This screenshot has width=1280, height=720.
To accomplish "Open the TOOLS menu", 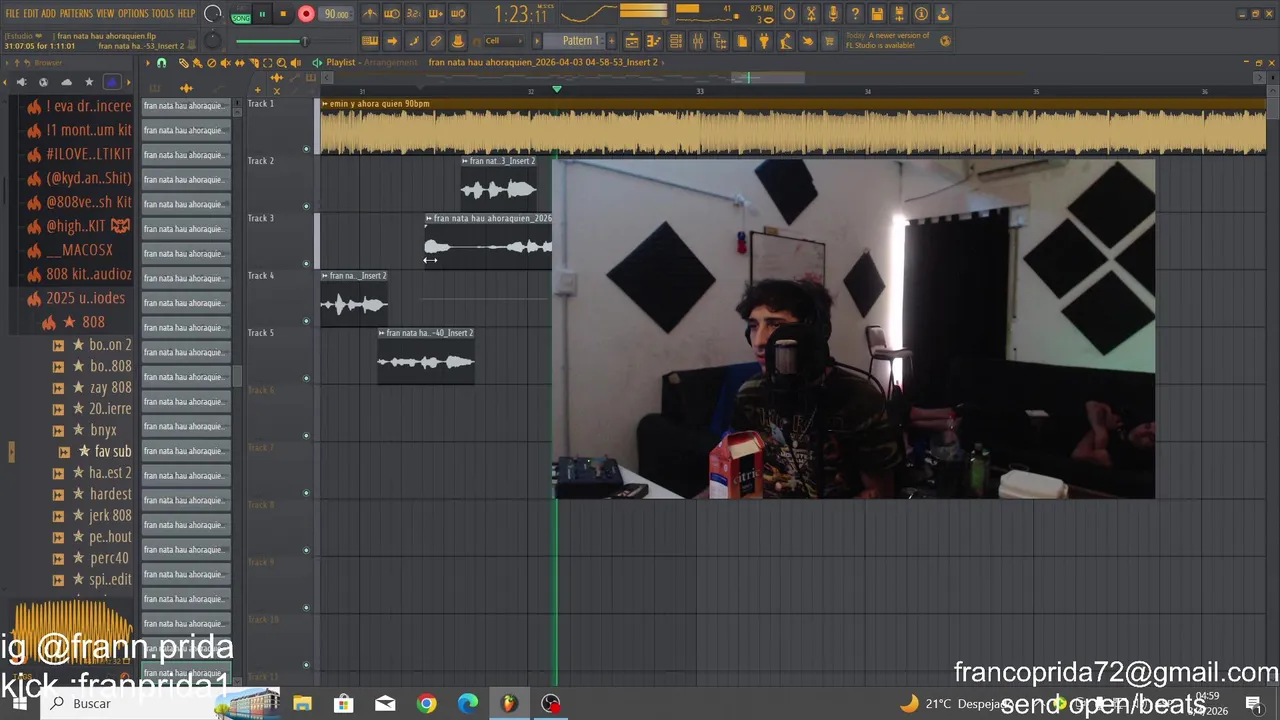I will 163,14.
